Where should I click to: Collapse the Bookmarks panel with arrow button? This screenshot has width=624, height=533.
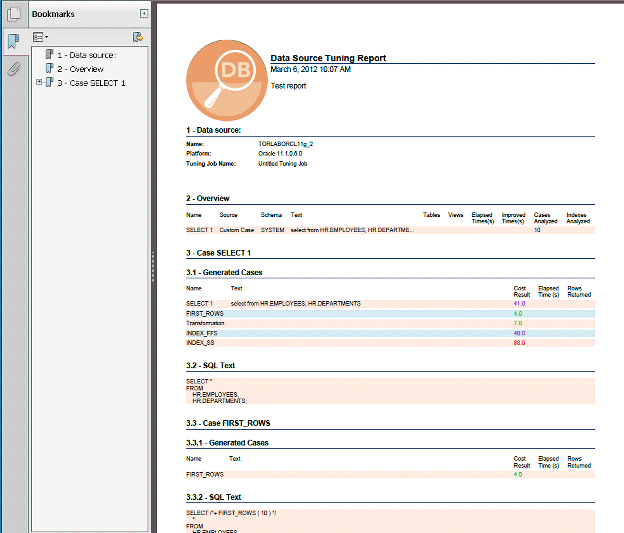[144, 14]
